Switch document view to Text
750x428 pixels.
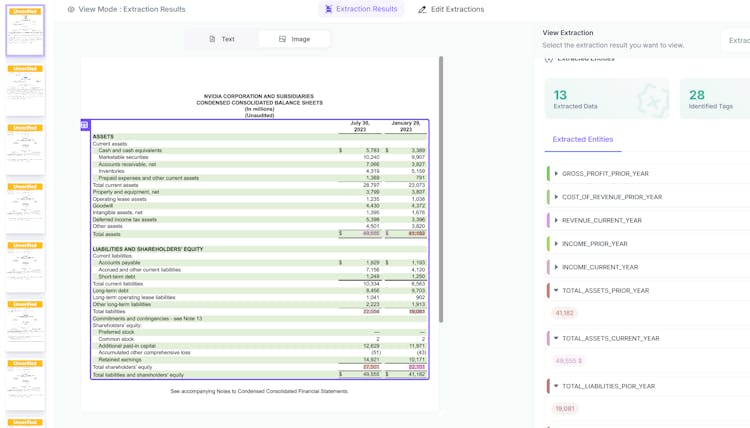click(x=222, y=39)
